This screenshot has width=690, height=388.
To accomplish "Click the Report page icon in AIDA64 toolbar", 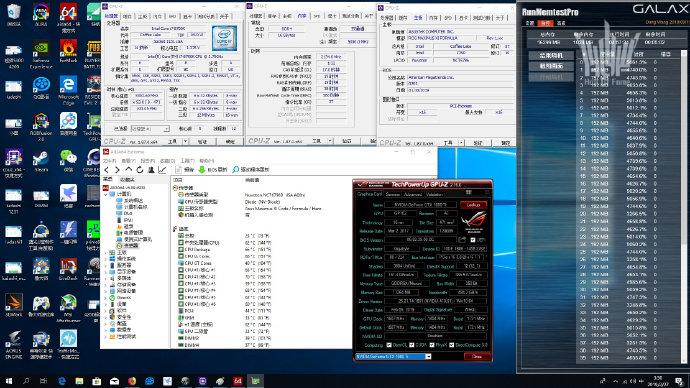I will pos(178,170).
